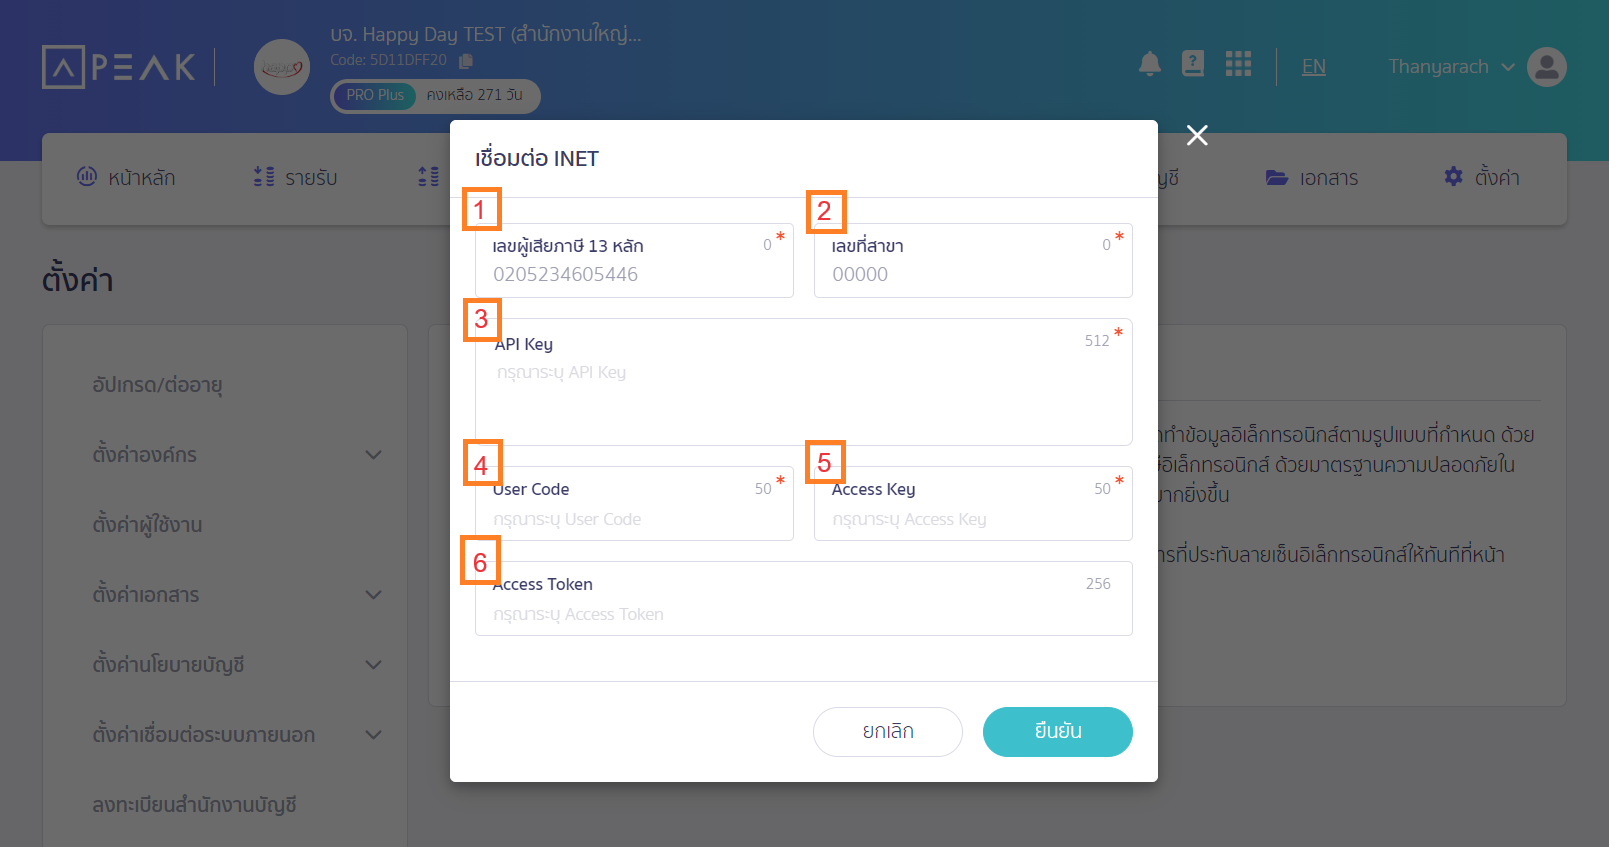Image resolution: width=1609 pixels, height=847 pixels.
Task: Click the company logo thumbnail
Action: [282, 67]
